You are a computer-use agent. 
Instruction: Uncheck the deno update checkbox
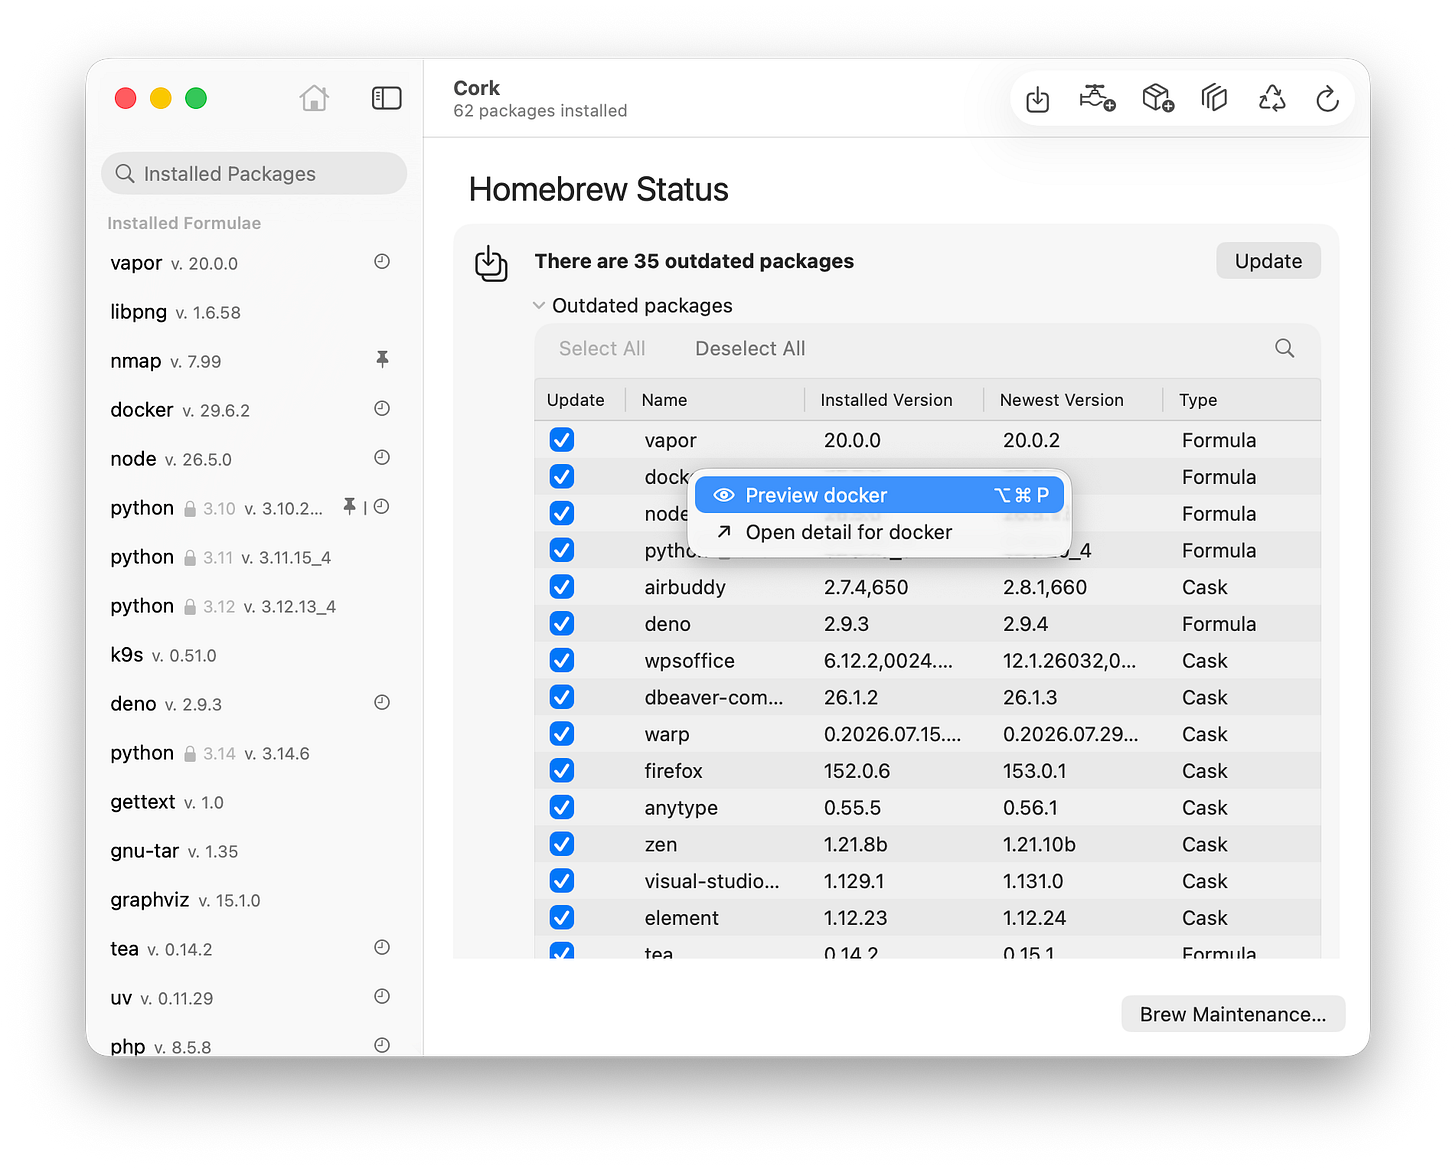pyautogui.click(x=562, y=624)
